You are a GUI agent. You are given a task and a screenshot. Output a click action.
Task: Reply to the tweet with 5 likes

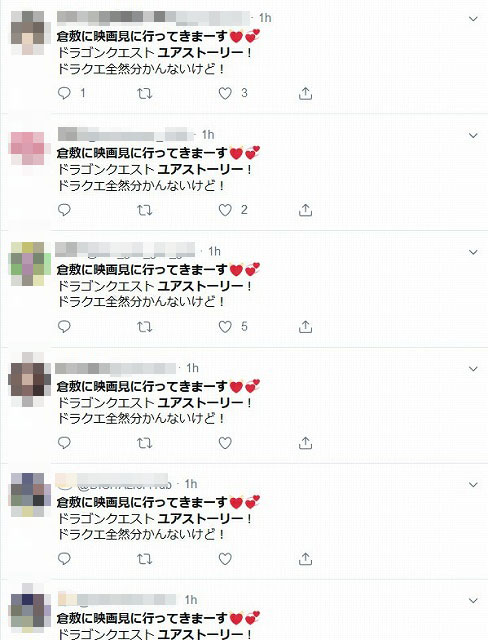click(64, 327)
